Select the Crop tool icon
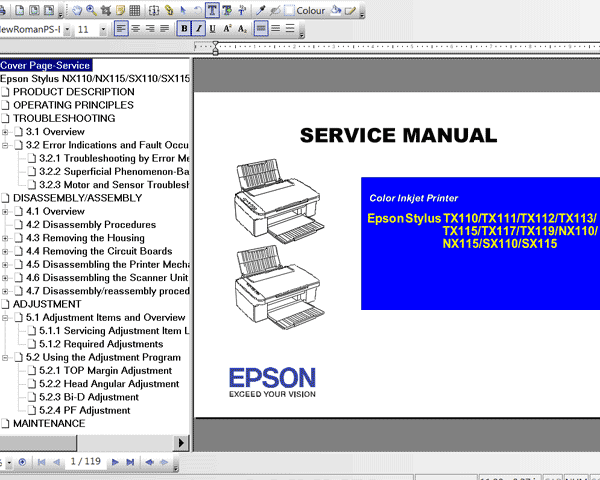Viewport: 600px width, 480px height. coord(106,10)
